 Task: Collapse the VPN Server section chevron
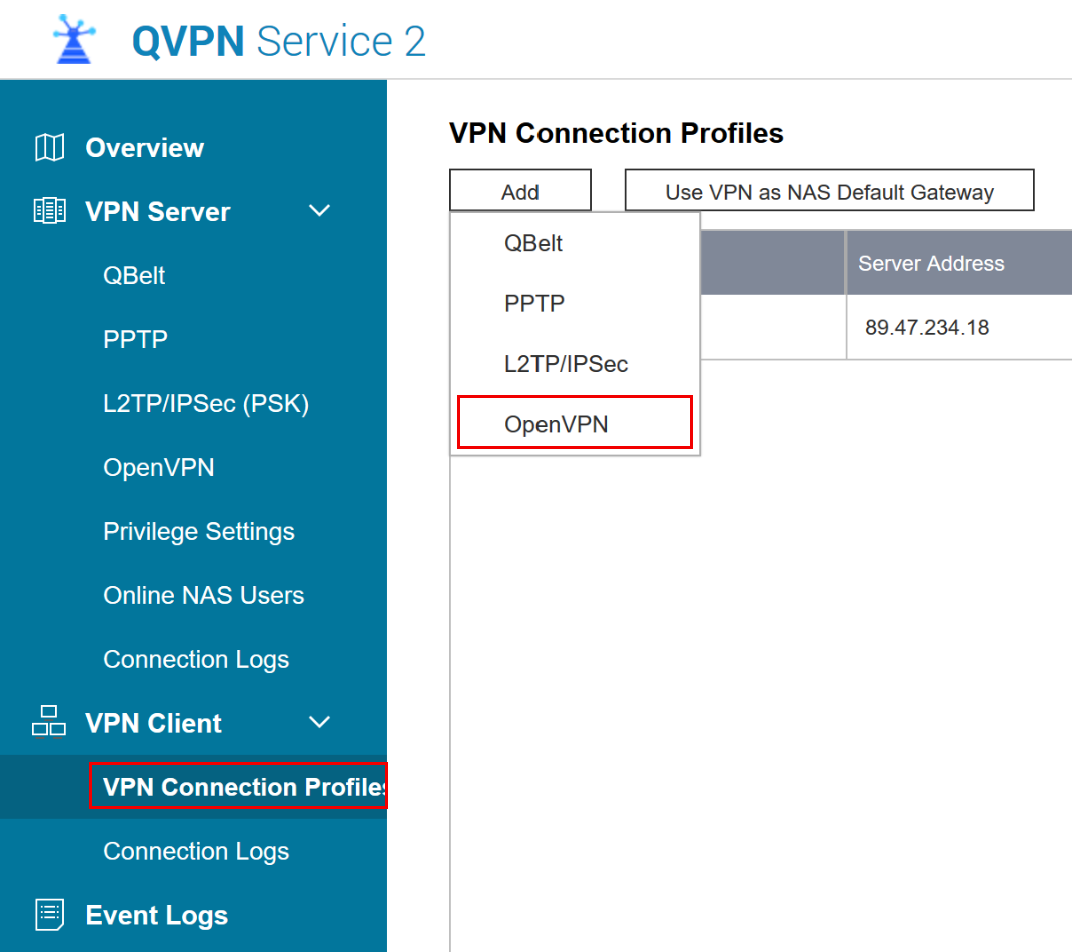[x=319, y=211]
